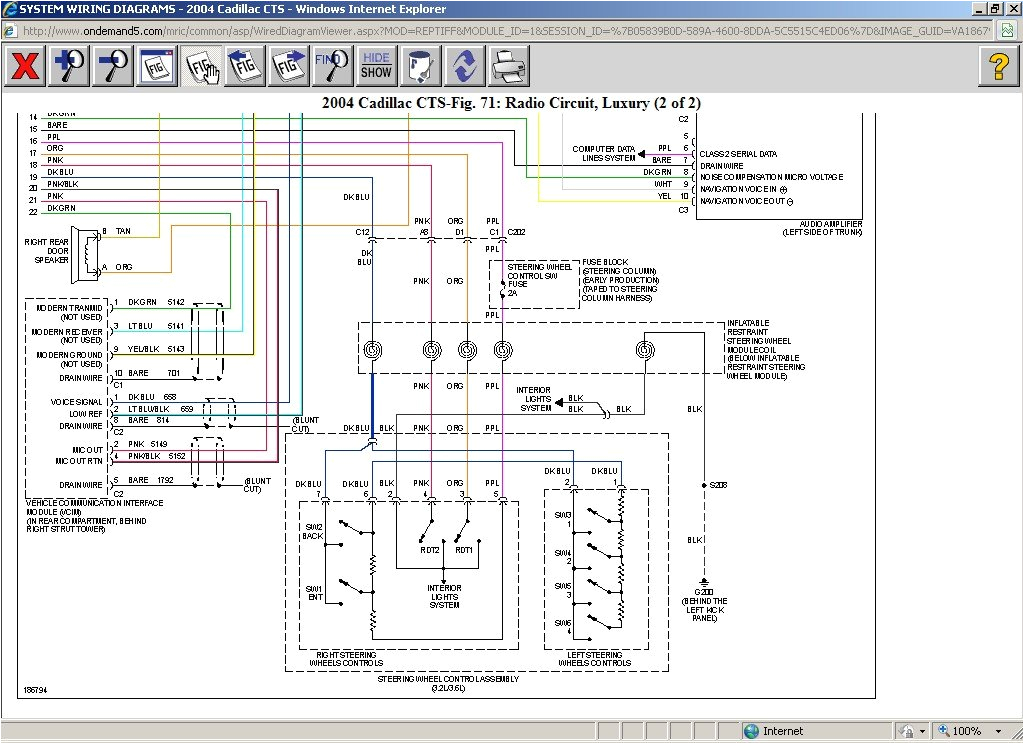Open the Find search tool
This screenshot has height=744, width=1024.
[x=332, y=67]
